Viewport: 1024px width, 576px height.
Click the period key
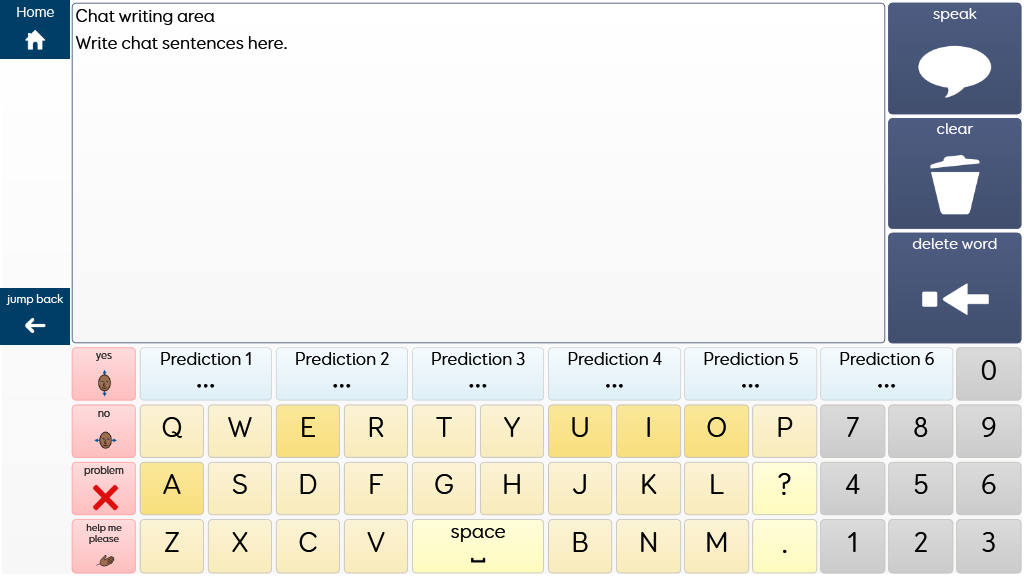pos(784,546)
